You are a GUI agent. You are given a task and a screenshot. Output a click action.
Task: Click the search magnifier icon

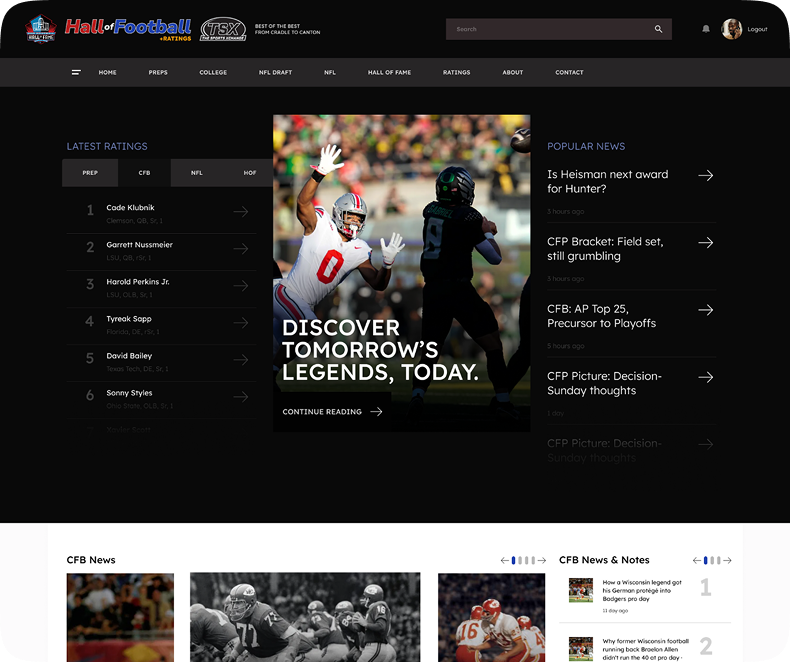pos(659,29)
